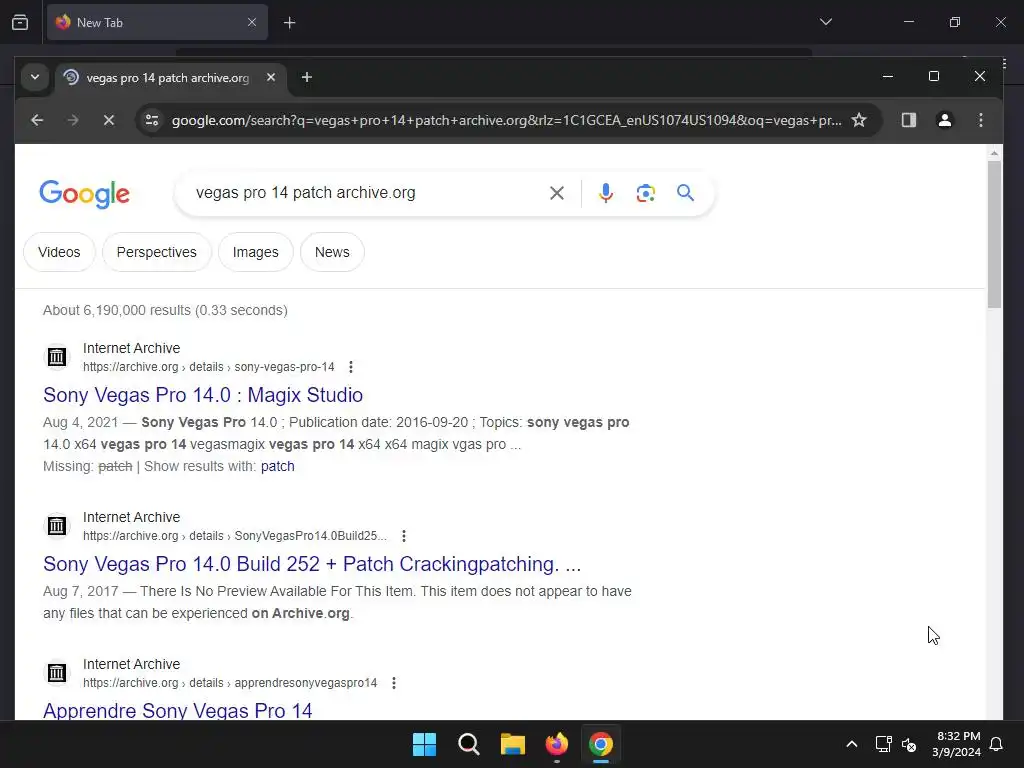1024x768 pixels.
Task: Clear the Google search box text
Action: (556, 193)
